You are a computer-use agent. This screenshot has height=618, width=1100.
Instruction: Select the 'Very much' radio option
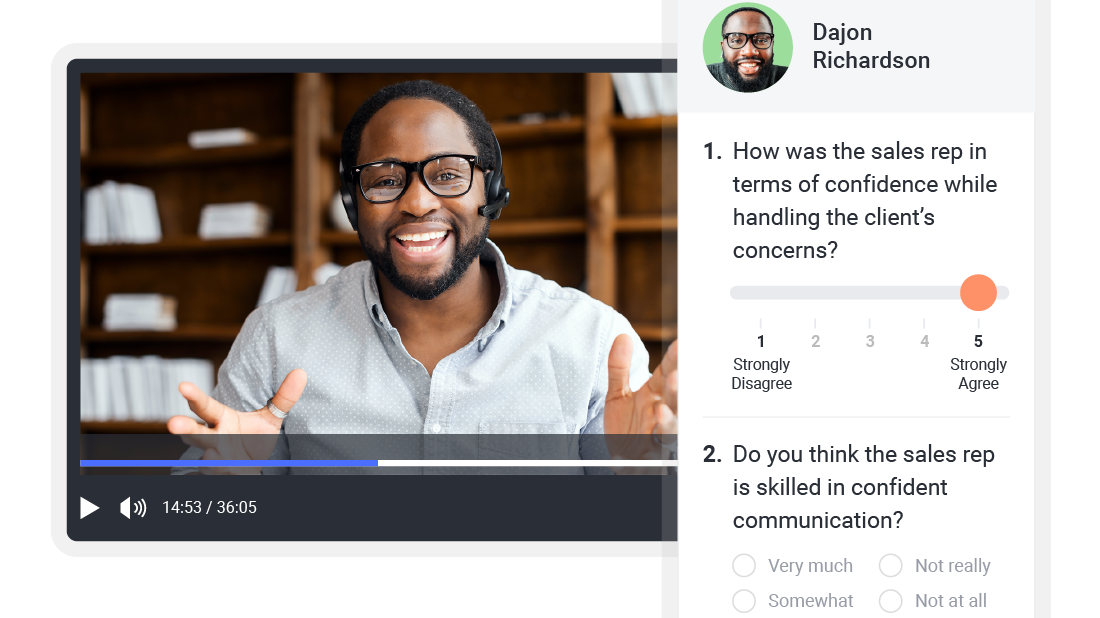(744, 566)
